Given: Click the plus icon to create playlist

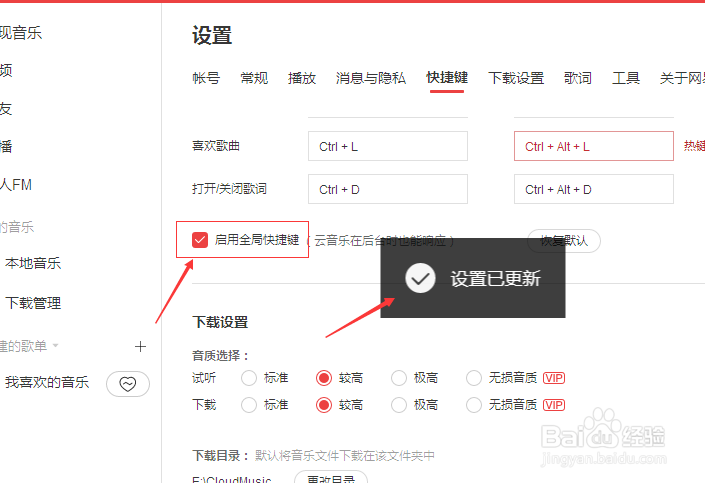Looking at the screenshot, I should click(x=140, y=346).
